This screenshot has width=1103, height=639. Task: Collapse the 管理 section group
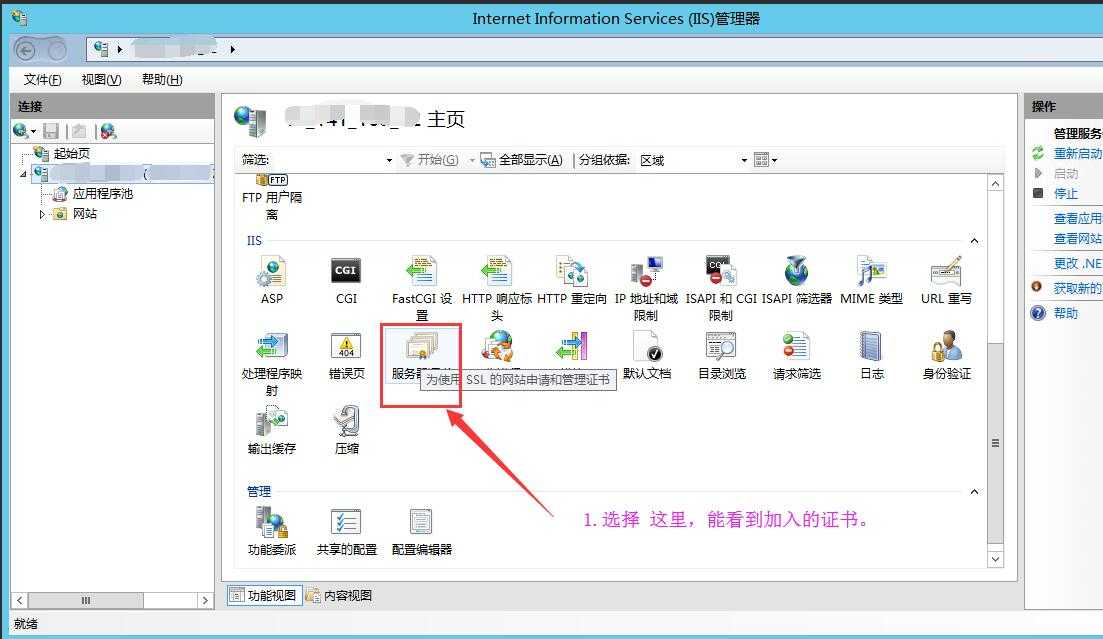[974, 491]
